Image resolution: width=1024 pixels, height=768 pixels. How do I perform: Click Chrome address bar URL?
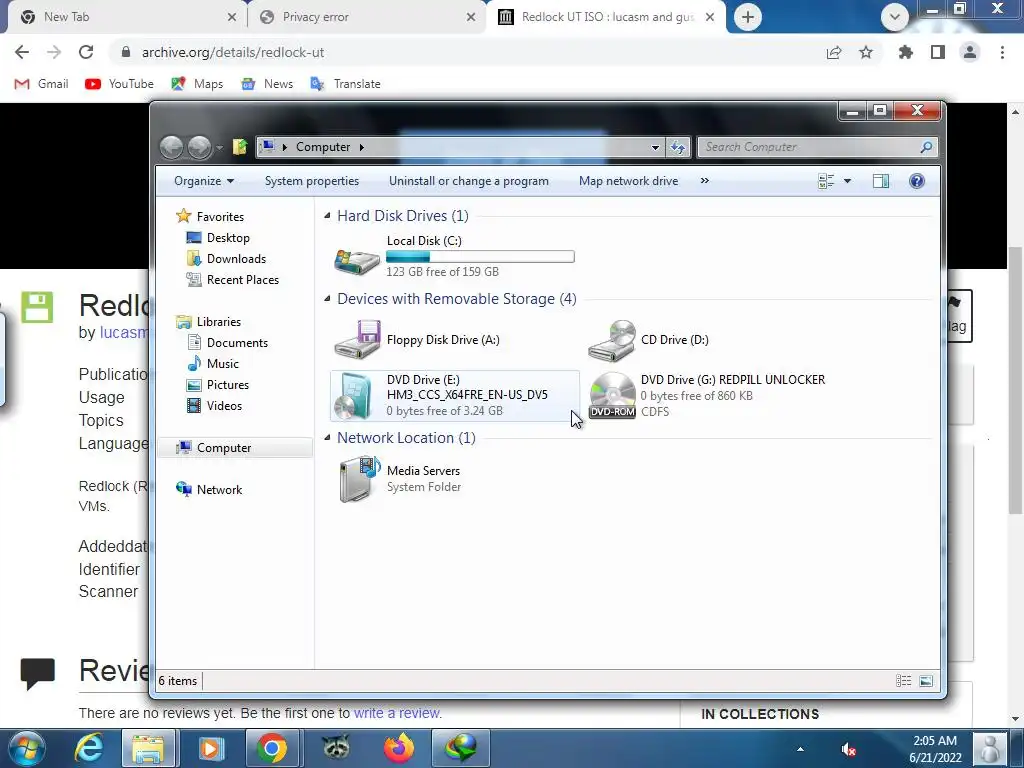(233, 52)
